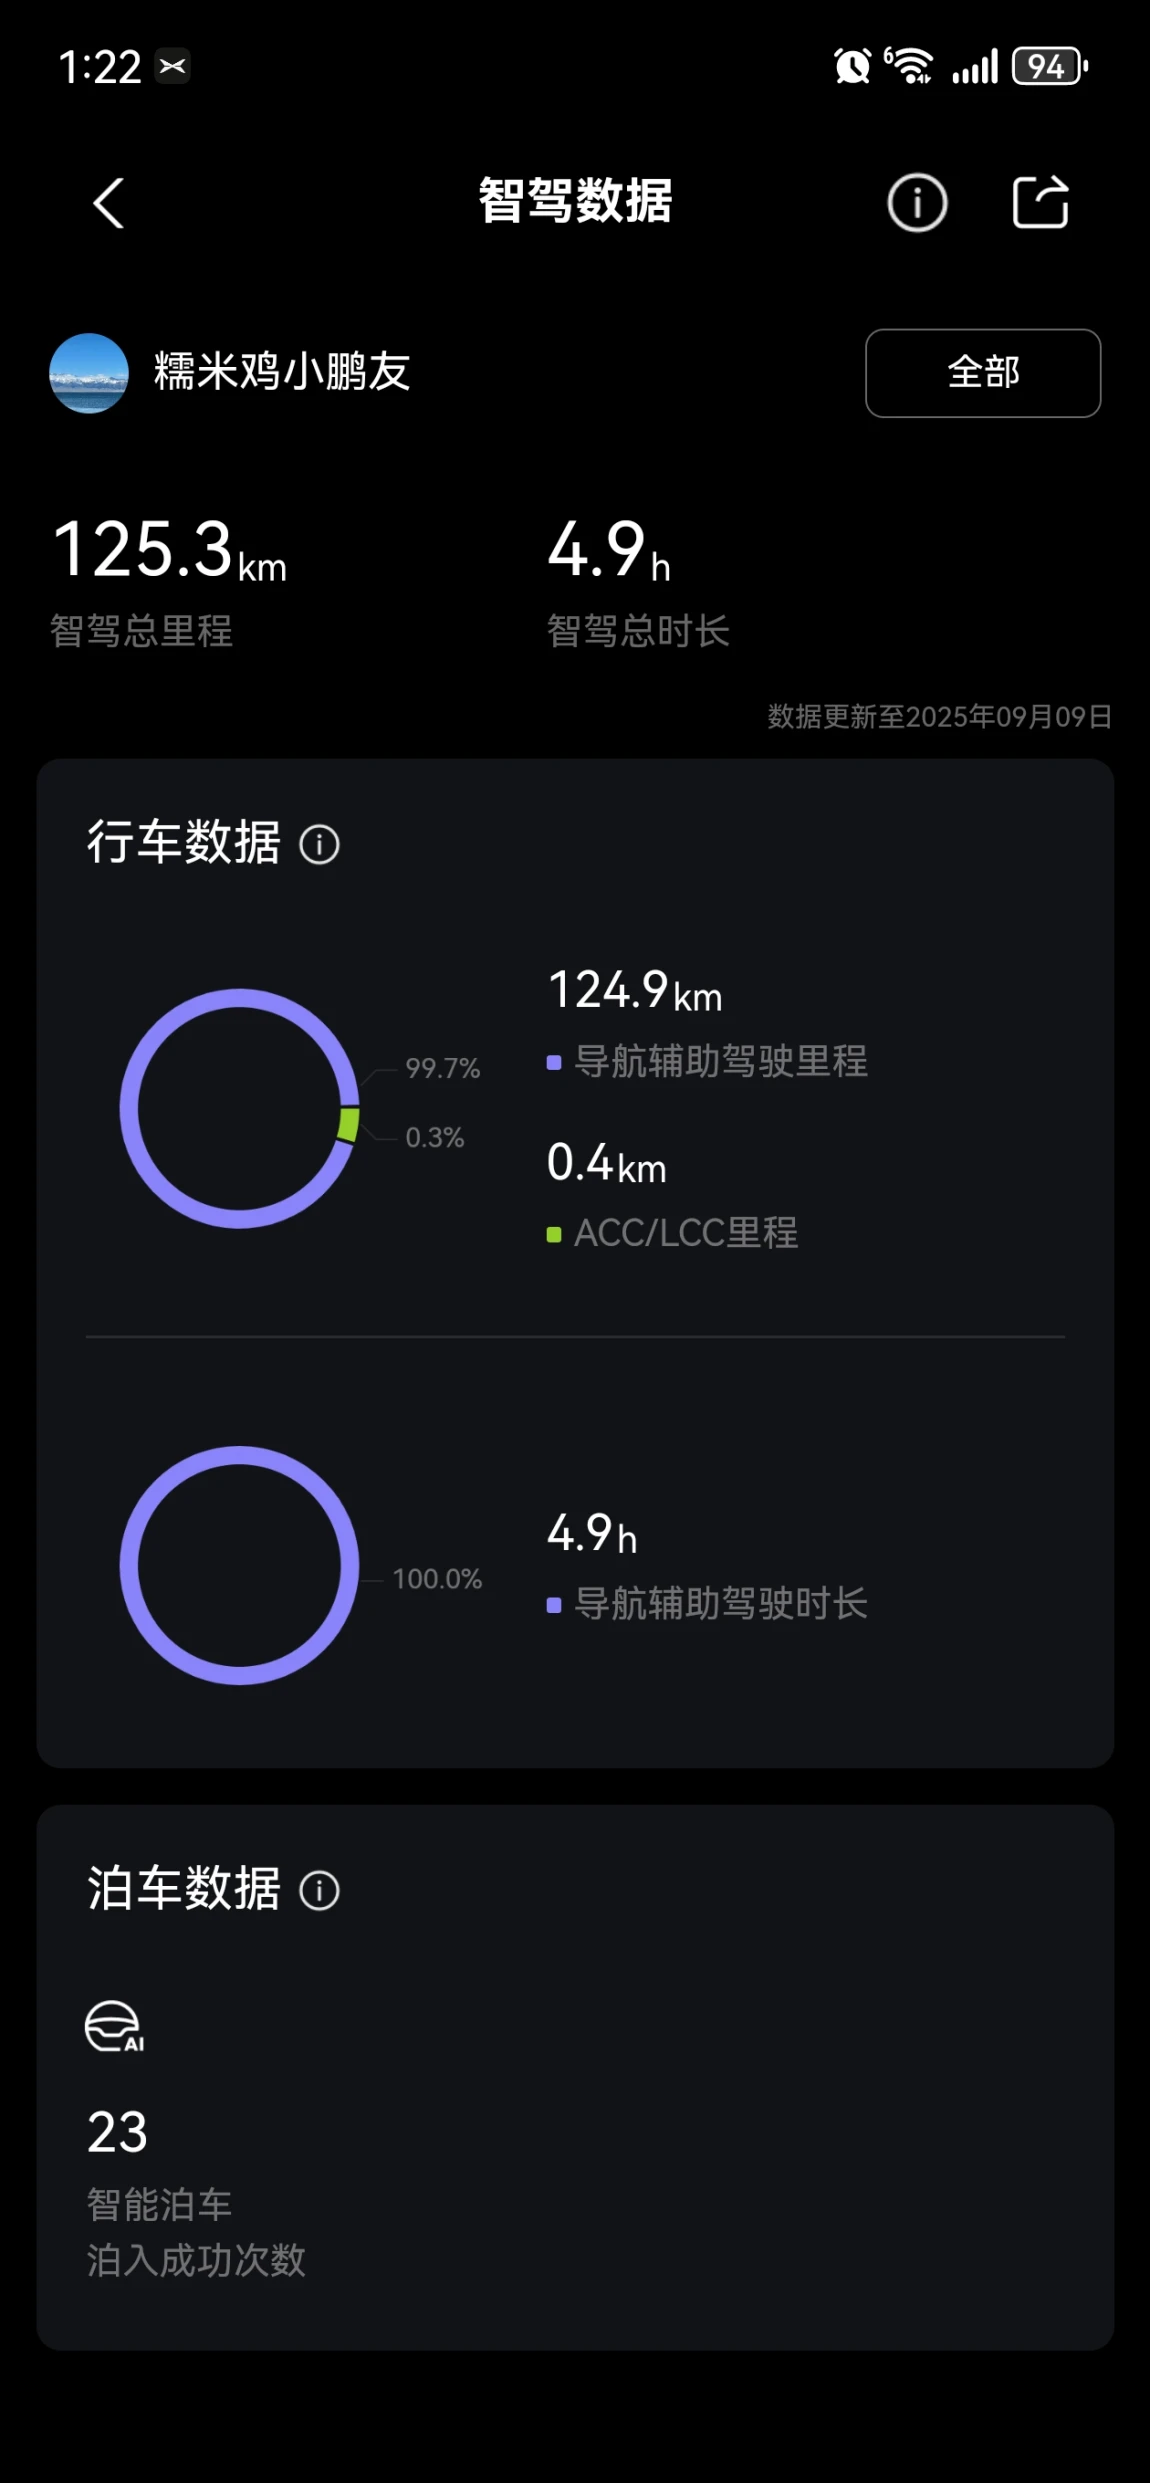Viewport: 1150px width, 2483px height.
Task: Tap the 125.3 km total mileage value
Action: click(x=170, y=550)
